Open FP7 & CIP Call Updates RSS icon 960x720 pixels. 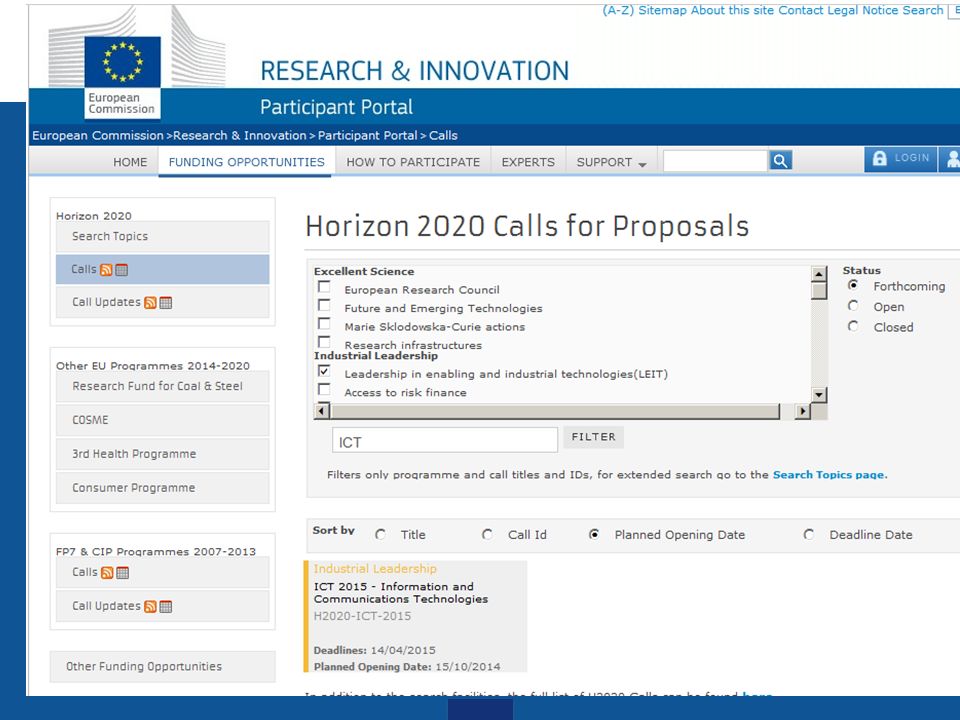click(150, 606)
